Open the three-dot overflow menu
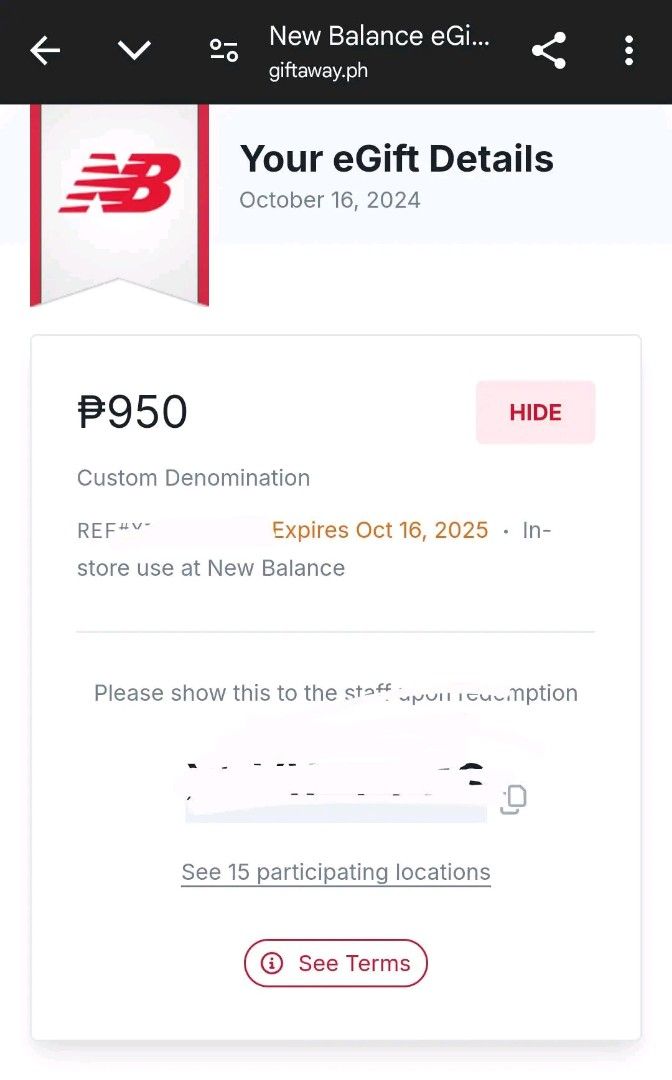This screenshot has height=1080, width=672. pos(629,50)
